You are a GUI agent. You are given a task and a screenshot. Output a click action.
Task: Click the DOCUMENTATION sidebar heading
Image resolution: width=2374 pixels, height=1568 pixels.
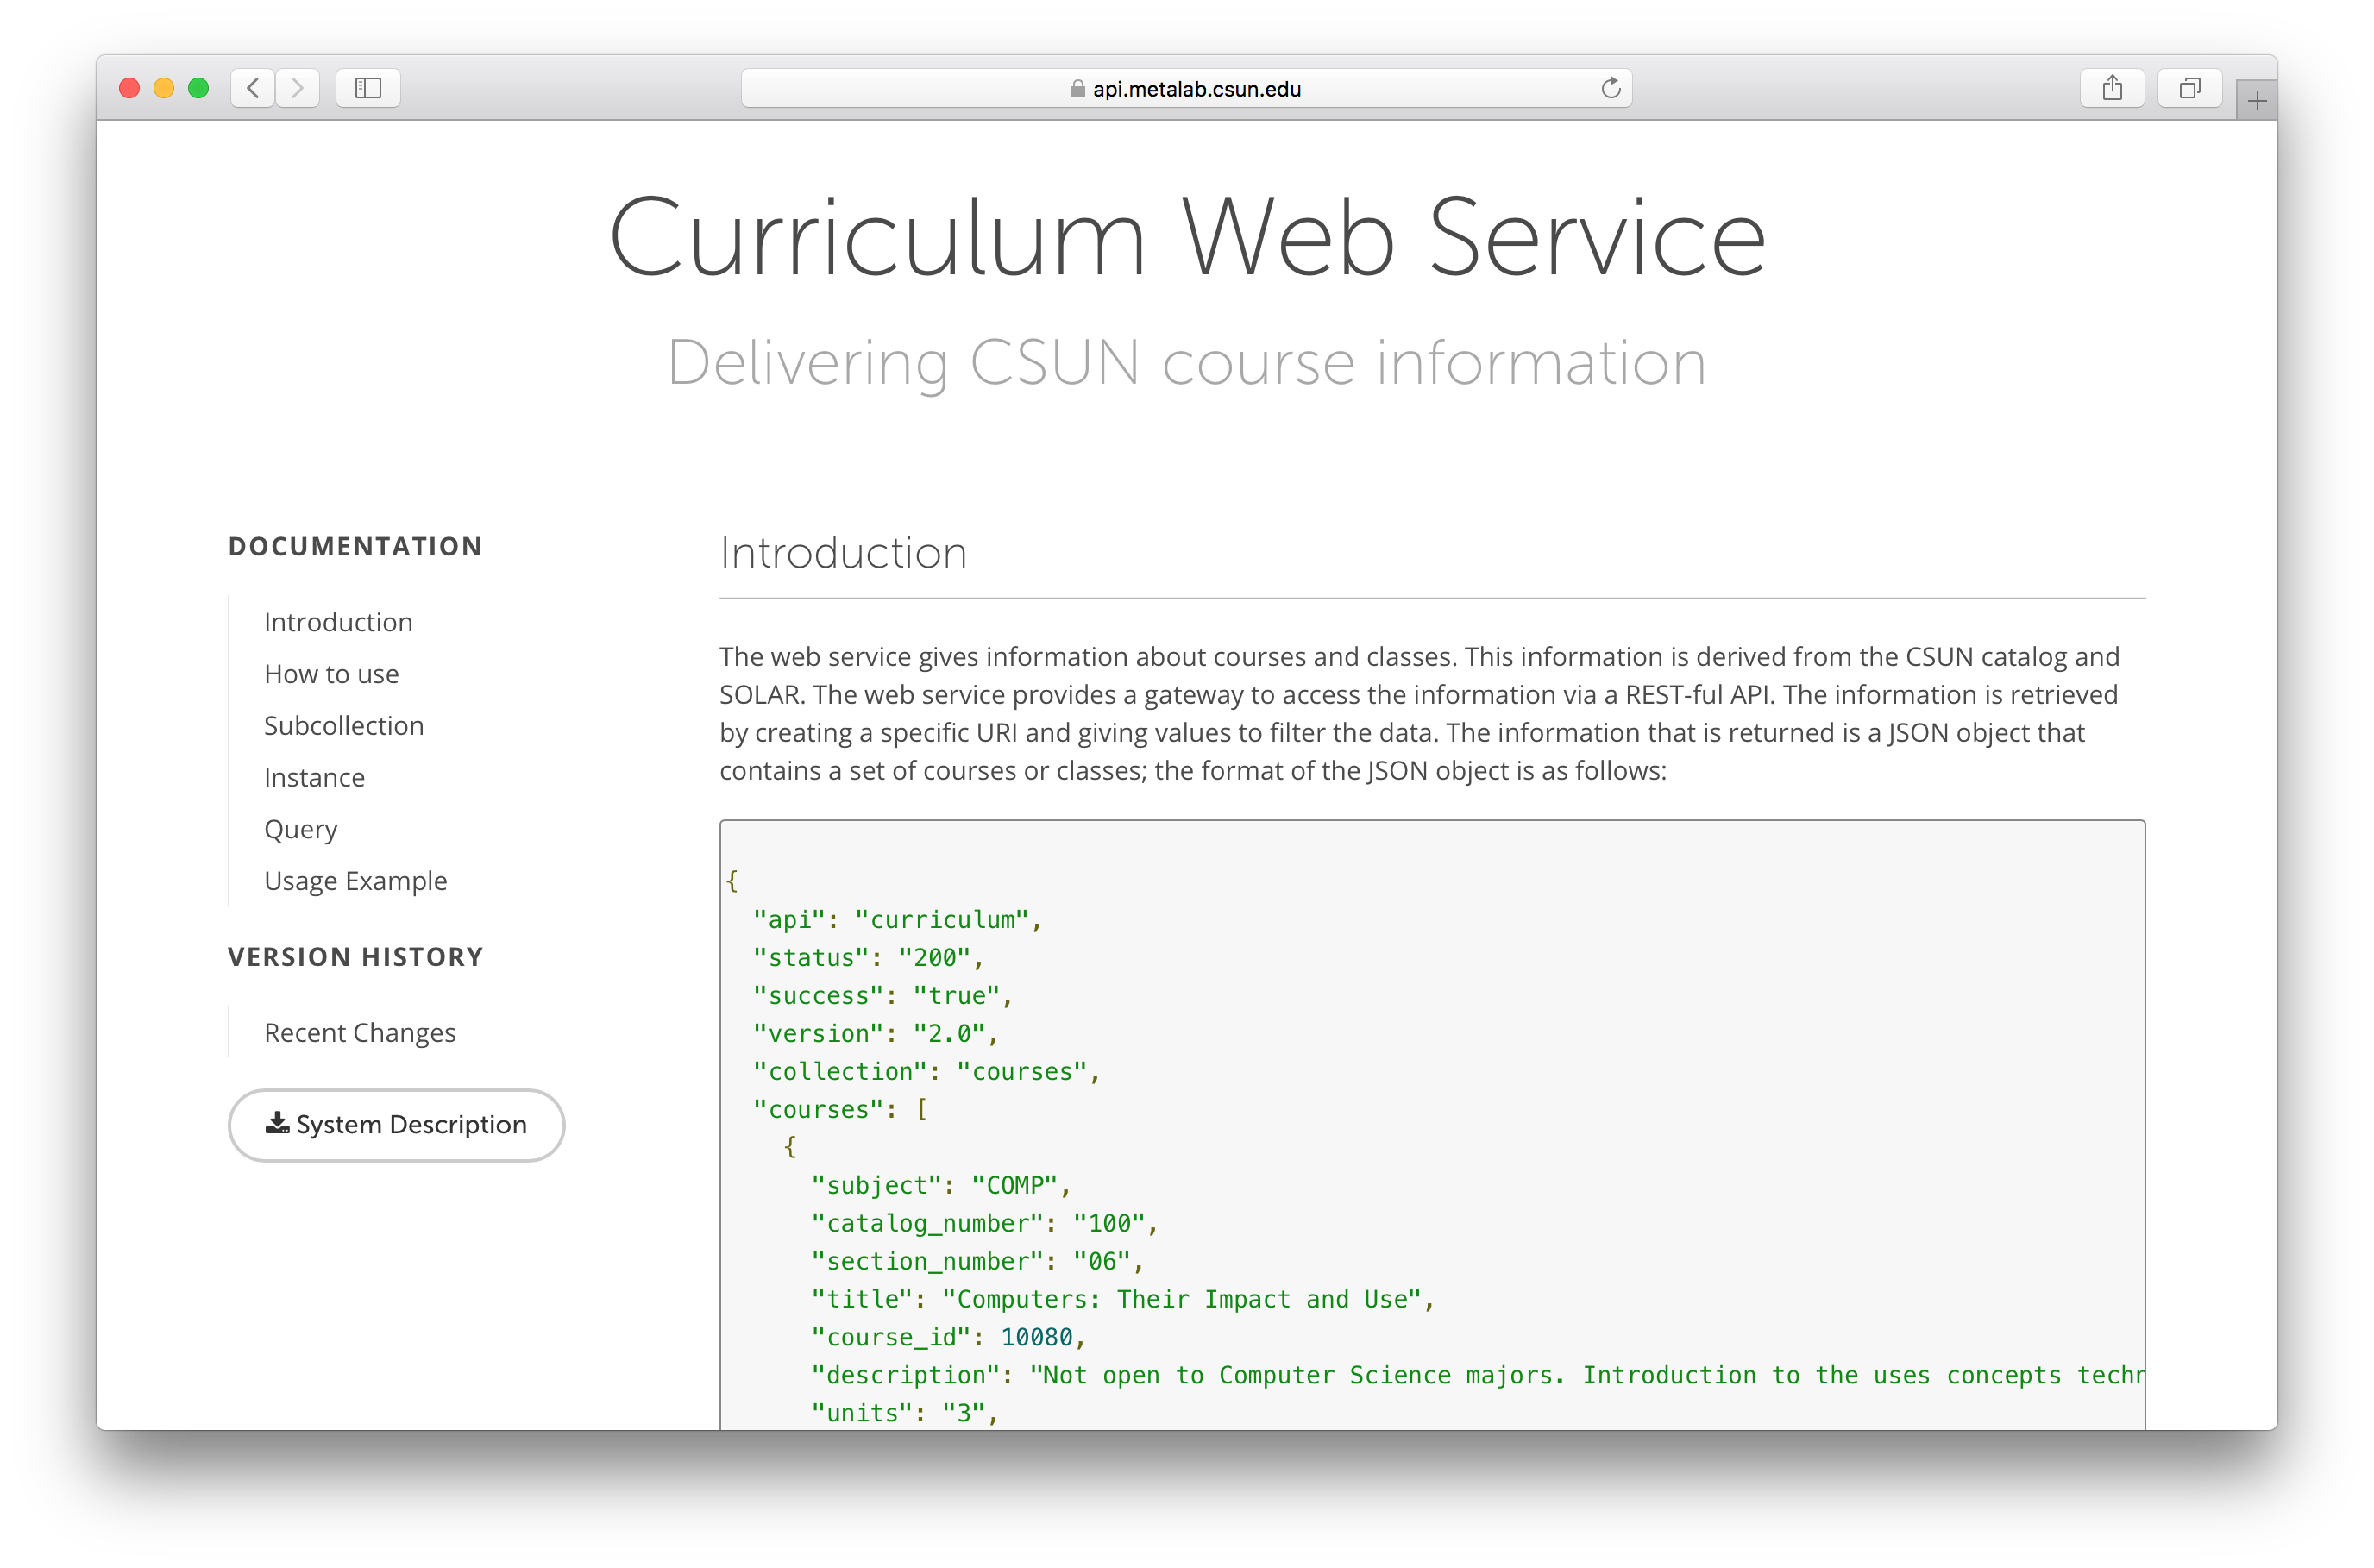[x=355, y=546]
